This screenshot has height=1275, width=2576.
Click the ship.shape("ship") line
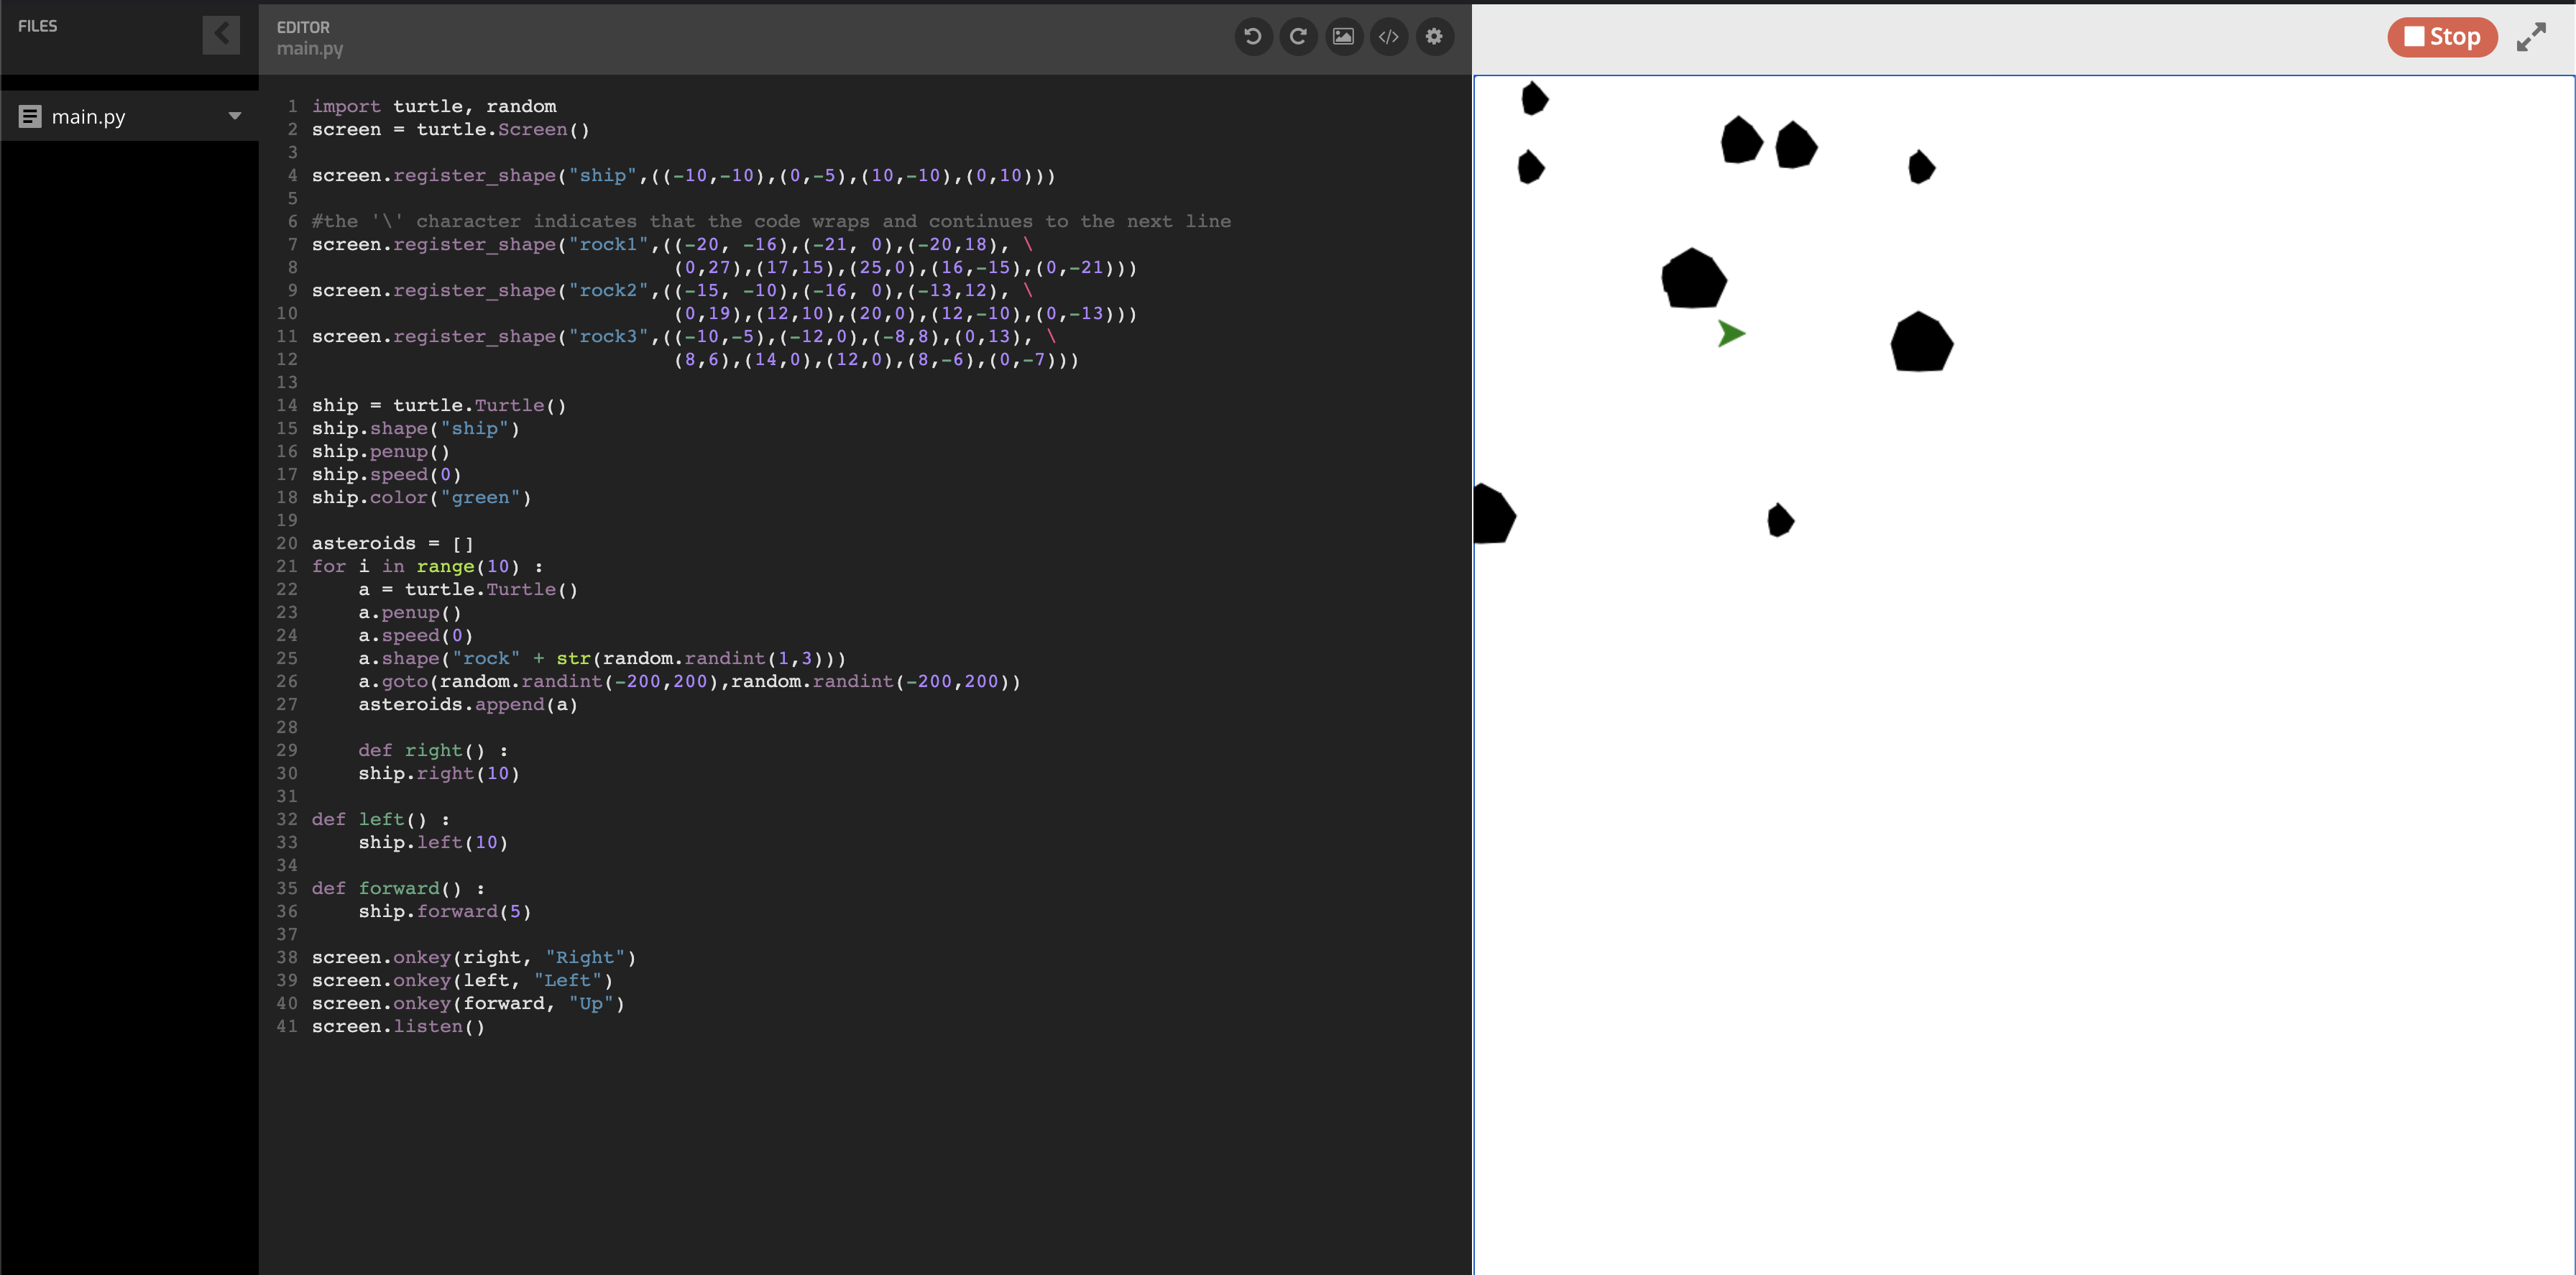point(416,428)
